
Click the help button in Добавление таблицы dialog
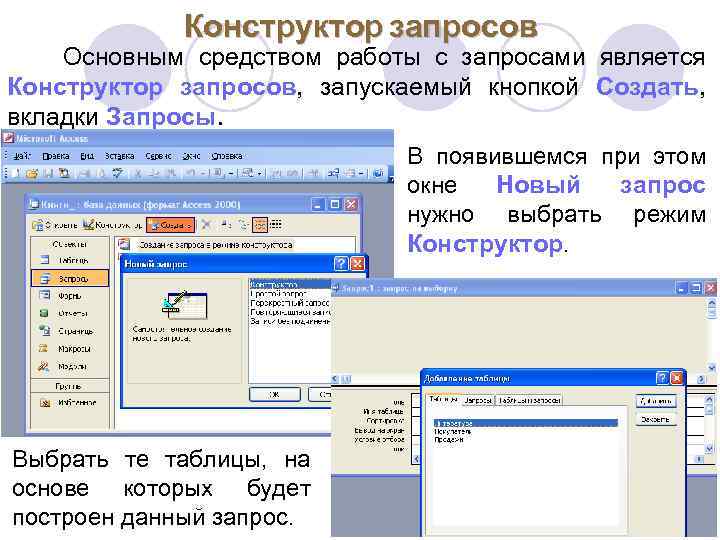(662, 378)
